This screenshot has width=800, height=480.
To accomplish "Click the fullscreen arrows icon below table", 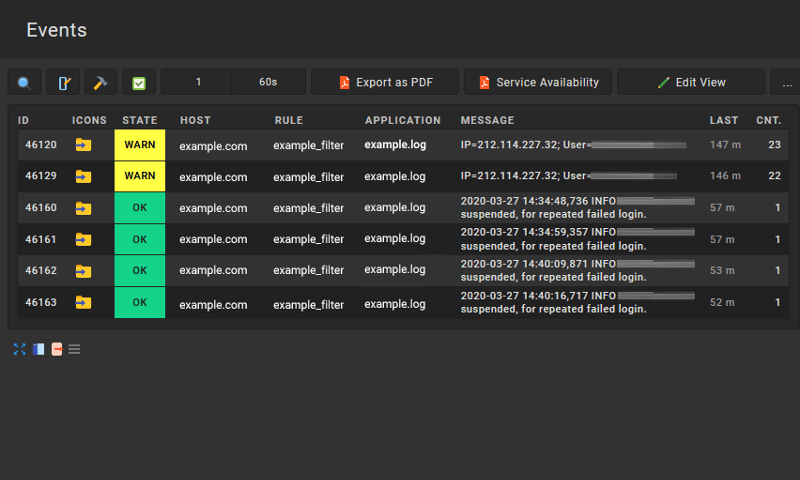I will coord(20,349).
